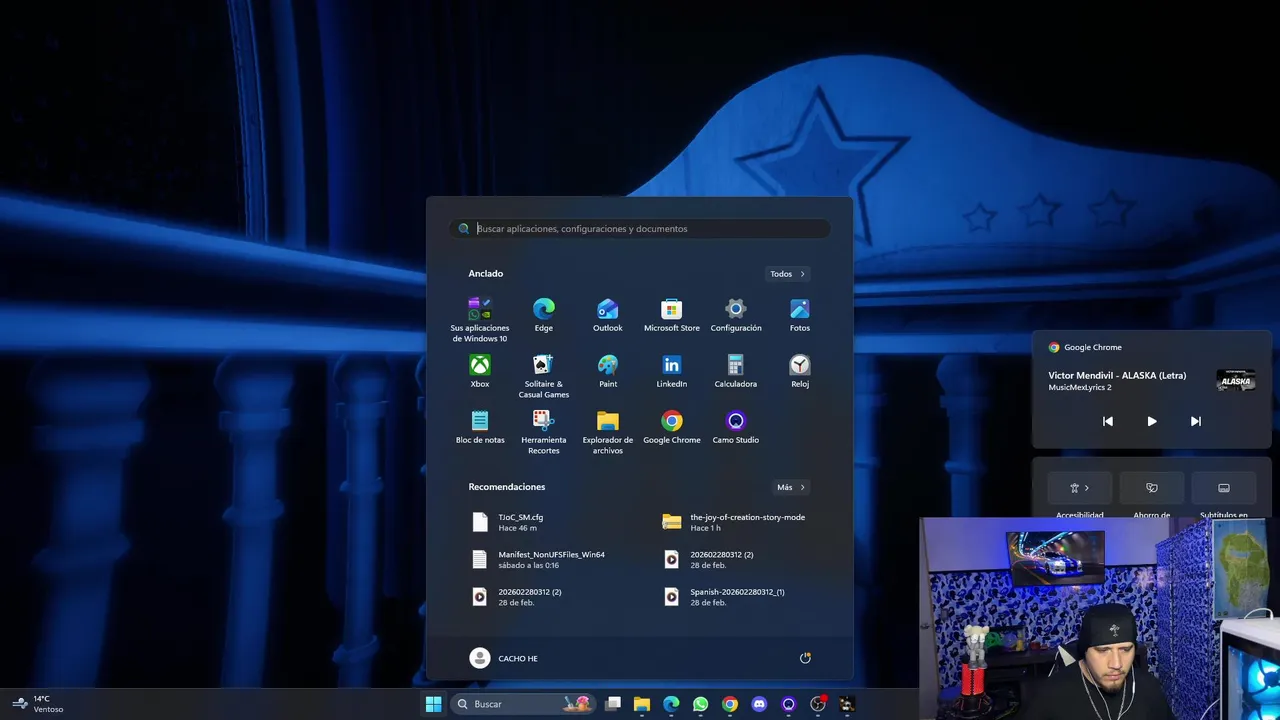Open the pinned Outlook app
The width and height of the screenshot is (1280, 720).
[x=608, y=315]
